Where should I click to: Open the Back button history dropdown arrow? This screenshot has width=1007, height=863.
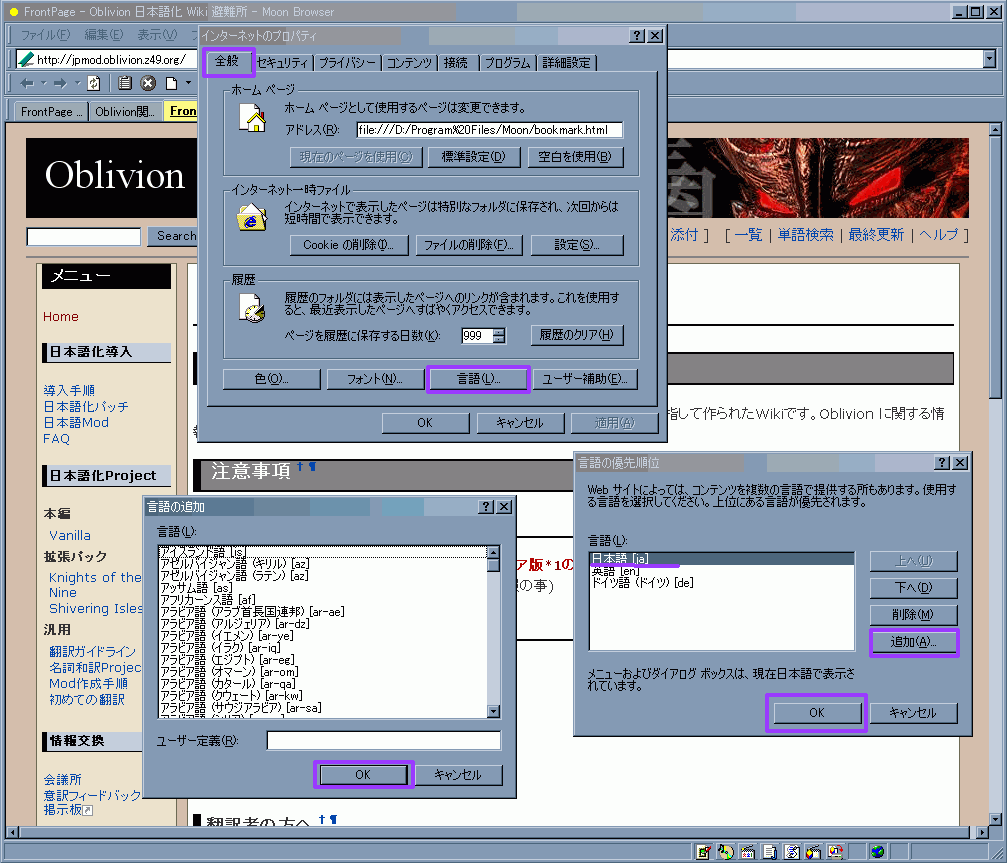[x=42, y=83]
